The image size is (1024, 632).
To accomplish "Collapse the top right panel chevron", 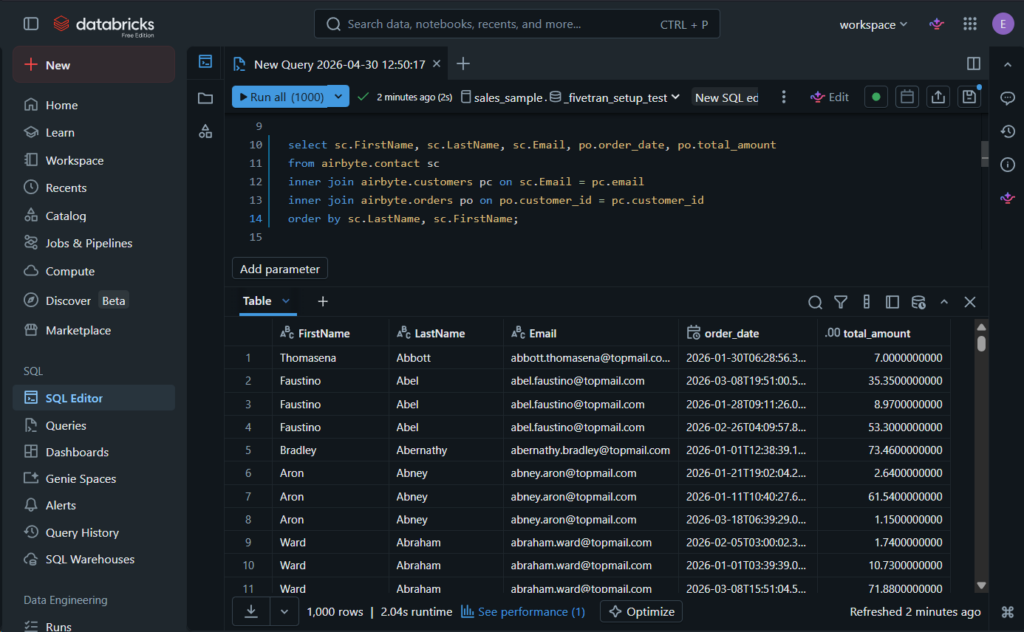I will (x=1008, y=65).
